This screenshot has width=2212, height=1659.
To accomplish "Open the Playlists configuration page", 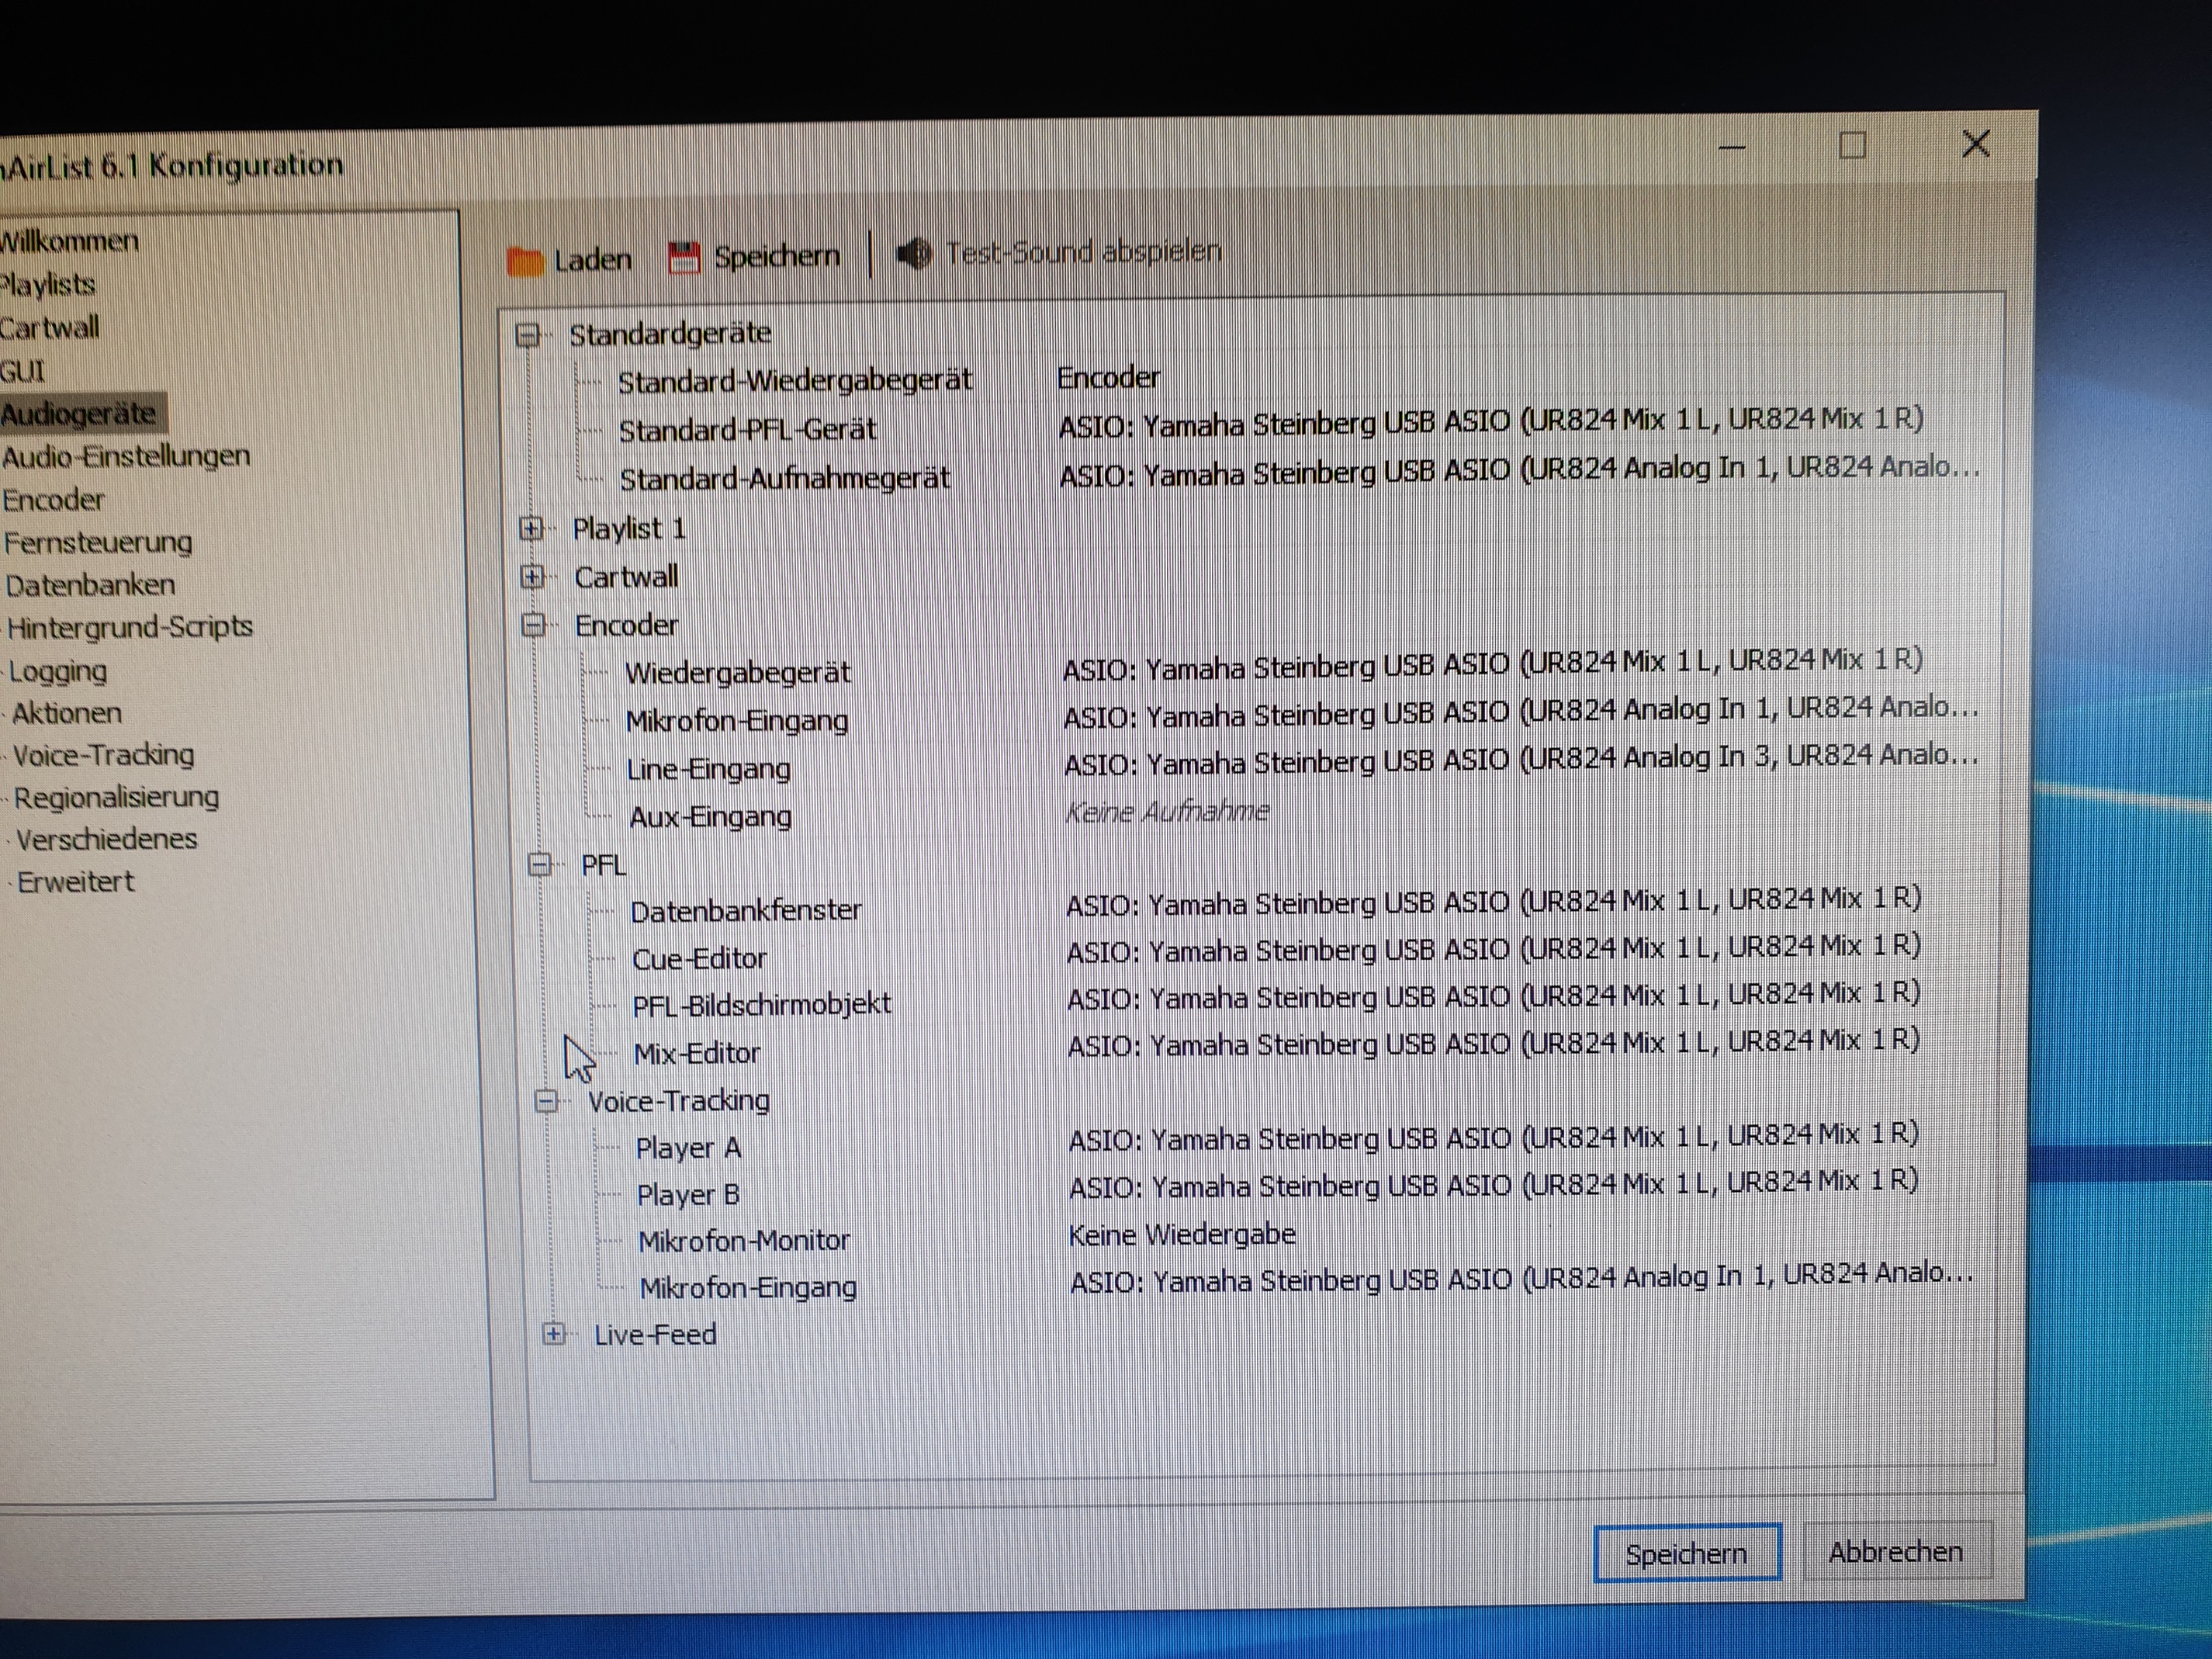I will tap(47, 285).
